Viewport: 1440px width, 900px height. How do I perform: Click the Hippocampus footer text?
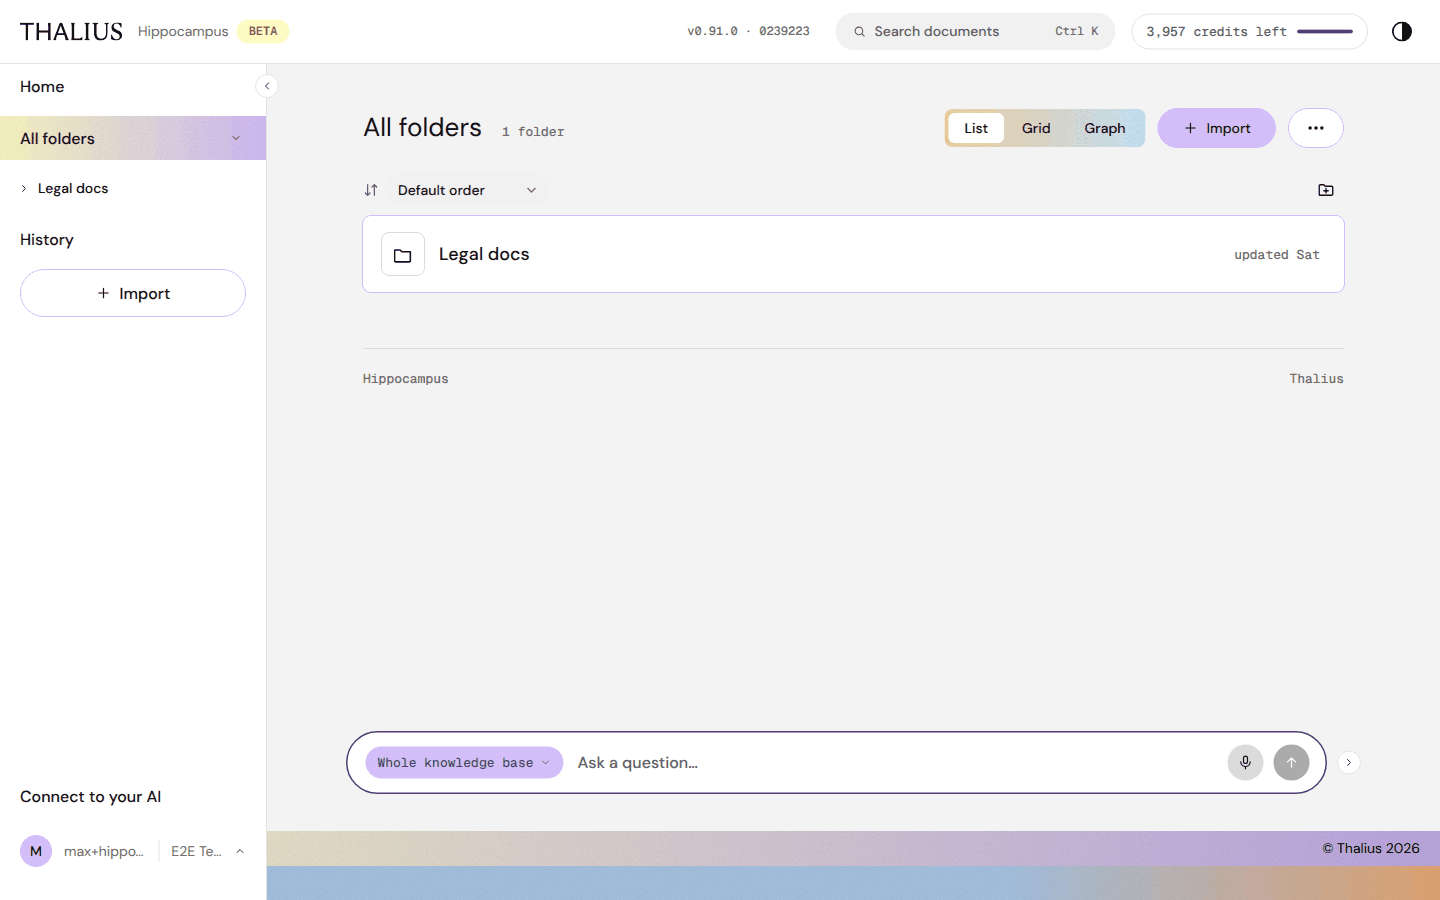[405, 379]
